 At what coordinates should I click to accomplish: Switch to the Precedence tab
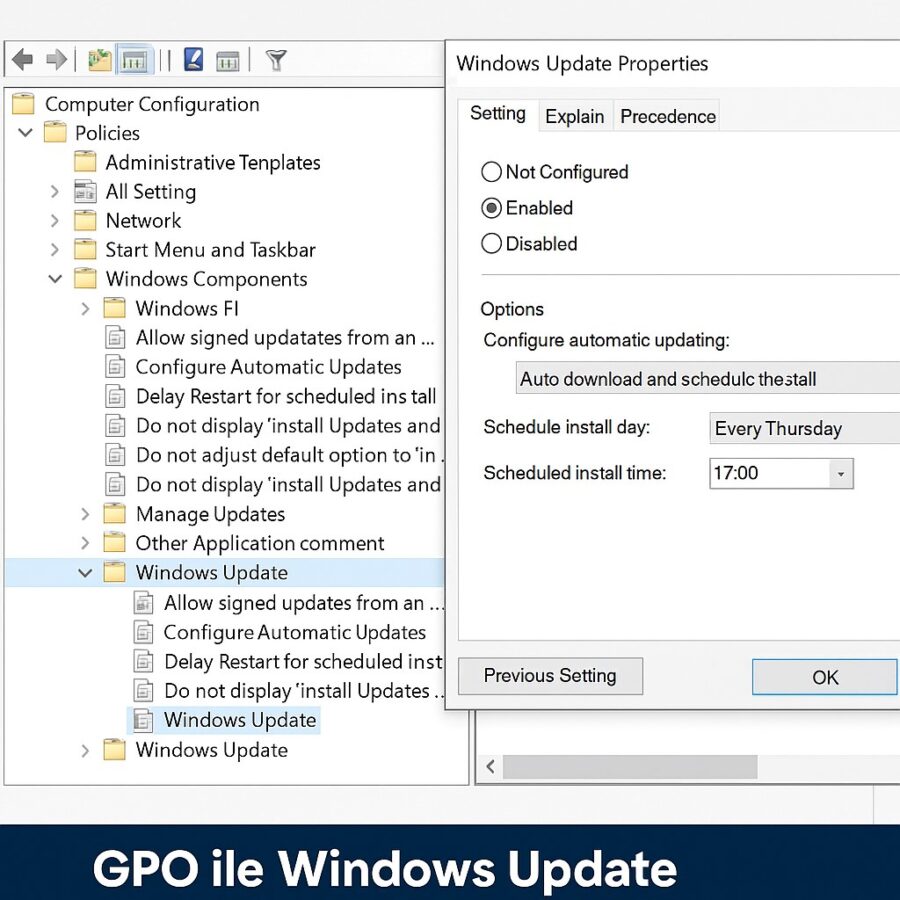click(x=668, y=117)
